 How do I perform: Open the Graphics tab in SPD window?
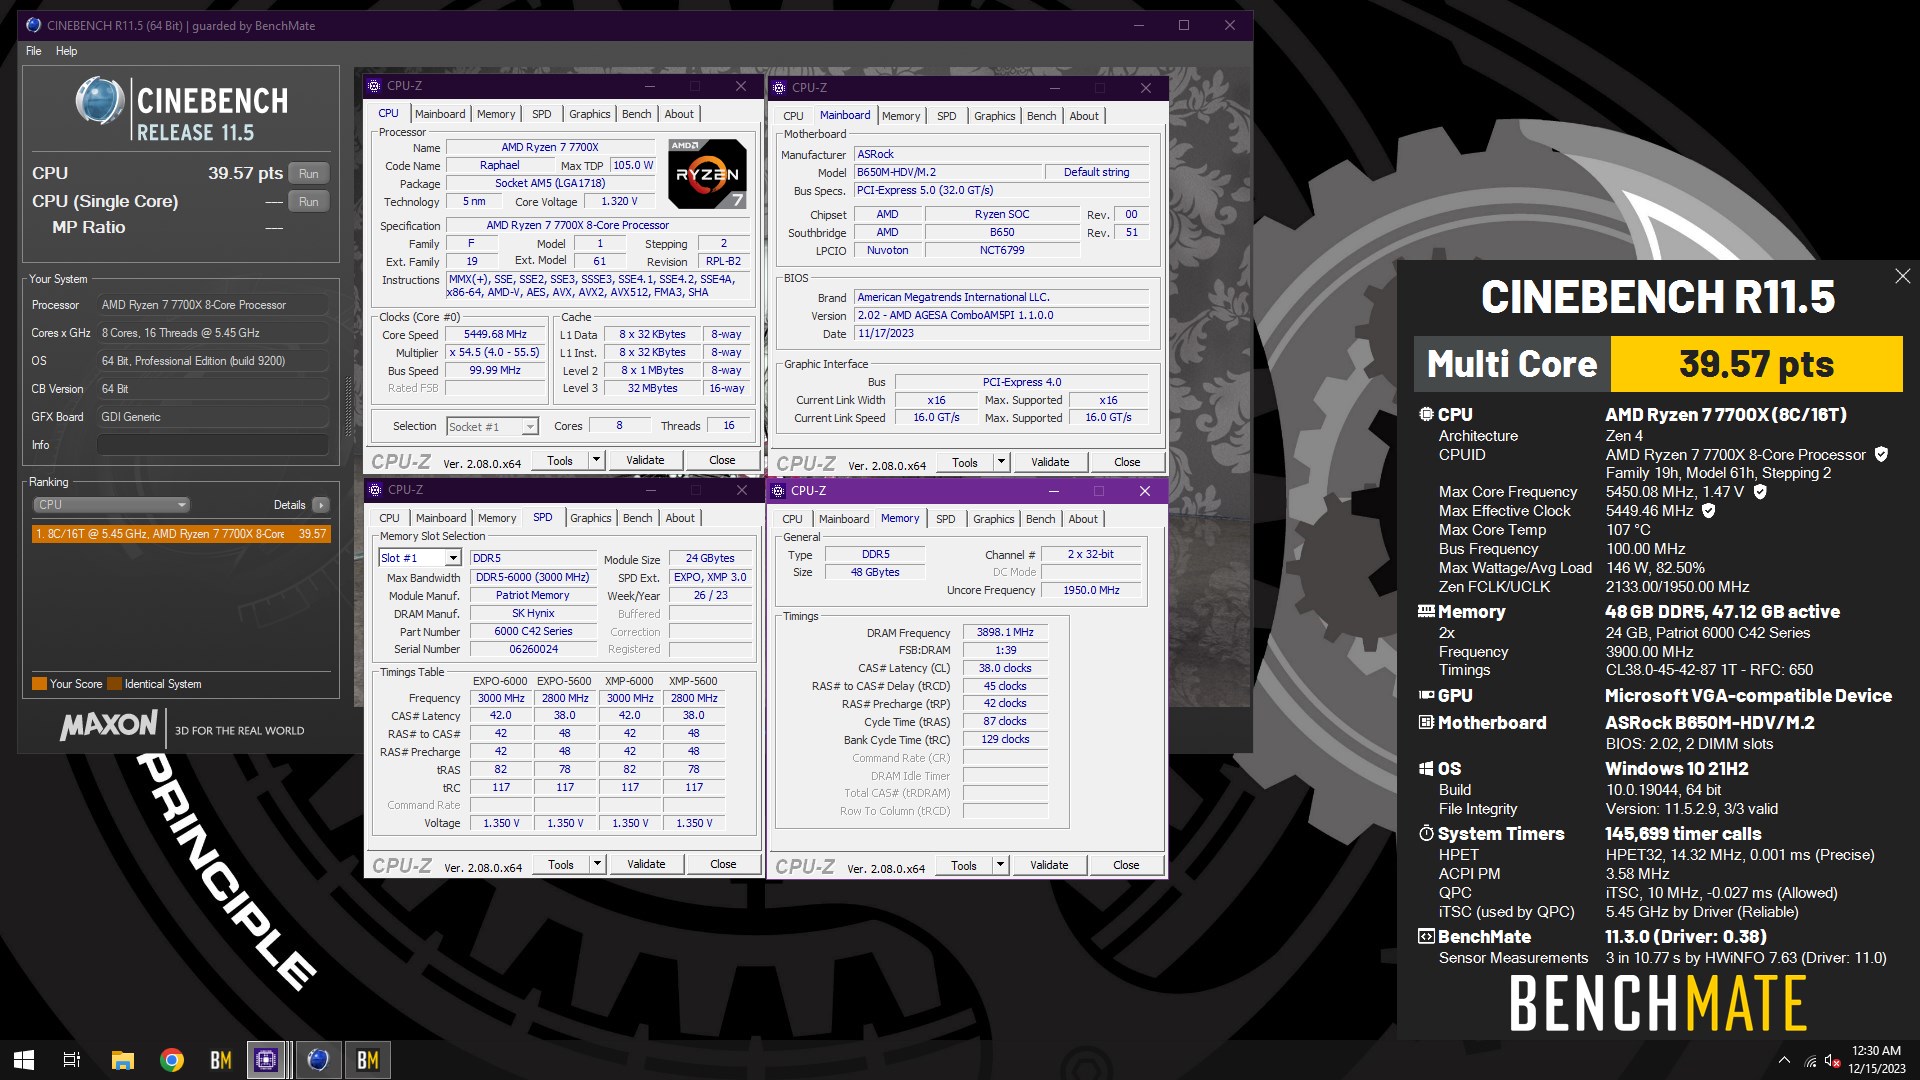click(x=590, y=518)
